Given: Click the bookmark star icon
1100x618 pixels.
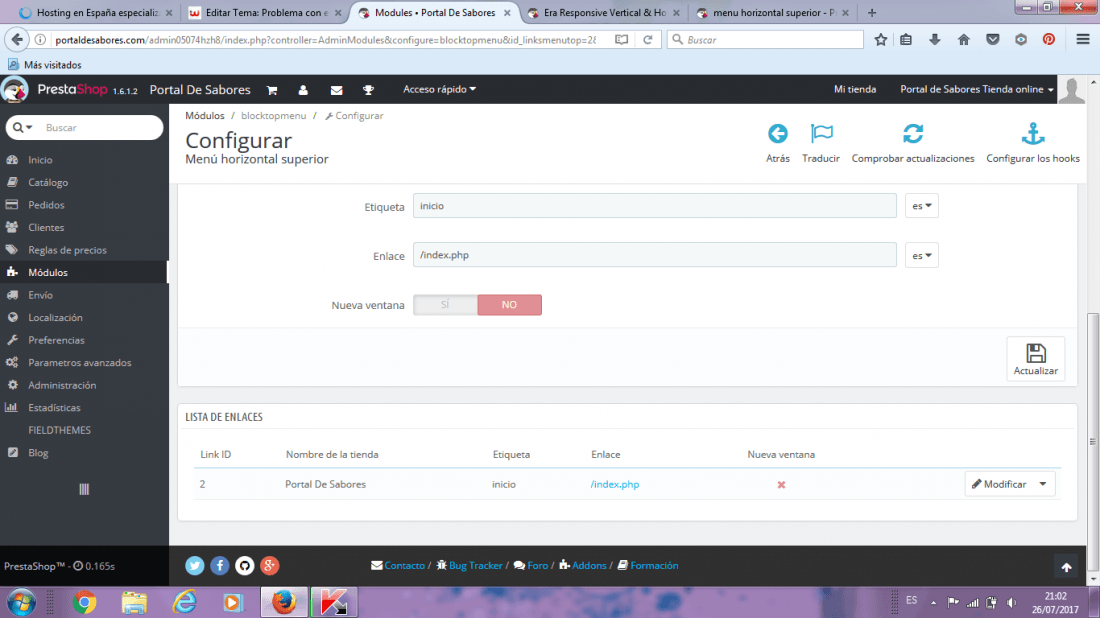Looking at the screenshot, I should (881, 40).
